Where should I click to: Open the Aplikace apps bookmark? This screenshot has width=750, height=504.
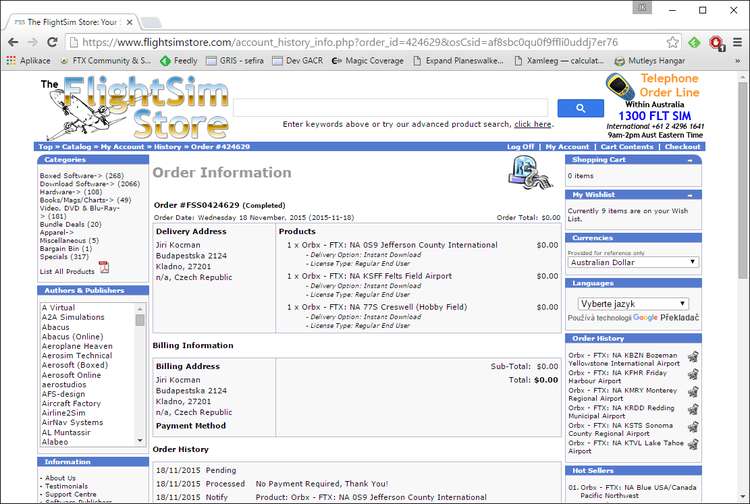(28, 61)
